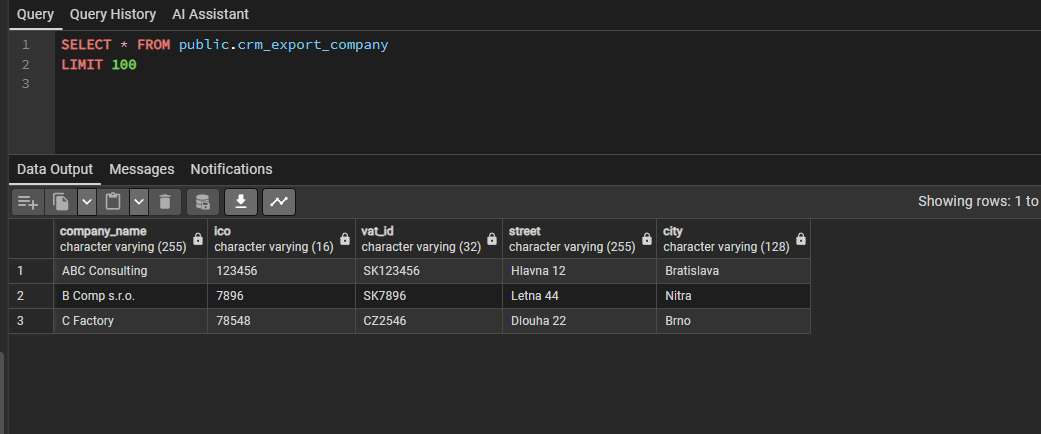Image resolution: width=1041 pixels, height=434 pixels.
Task: Click the lock icon in street column
Action: [647, 239]
